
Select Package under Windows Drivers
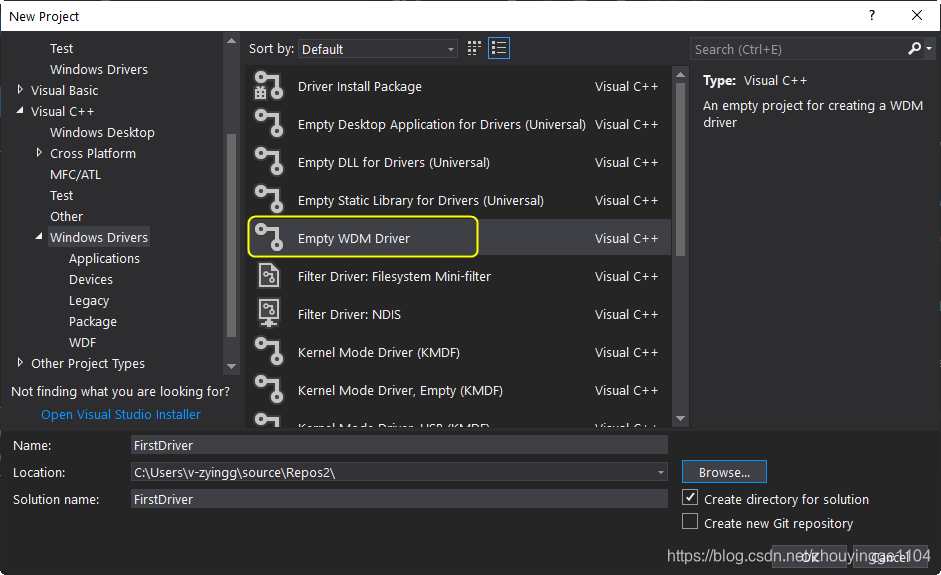(92, 322)
